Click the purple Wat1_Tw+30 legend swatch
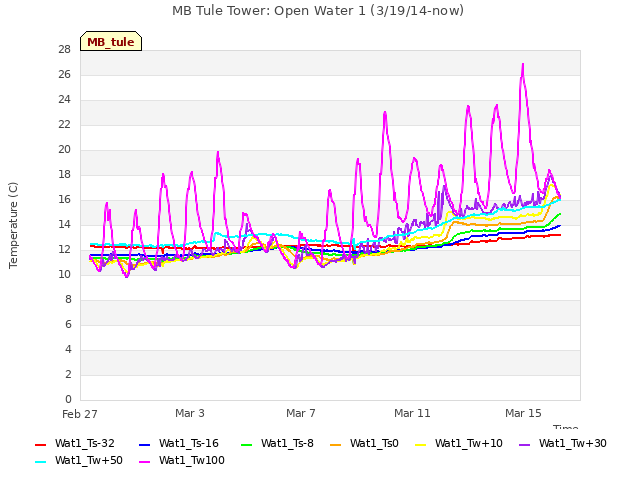 (x=524, y=445)
